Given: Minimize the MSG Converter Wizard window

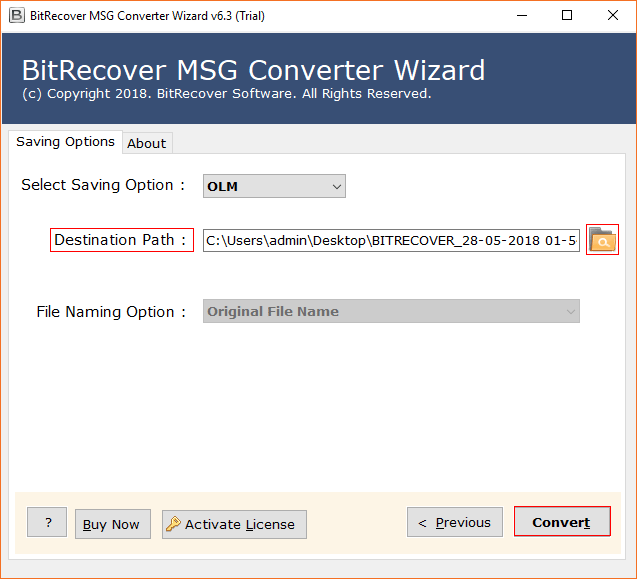Looking at the screenshot, I should pos(522,15).
